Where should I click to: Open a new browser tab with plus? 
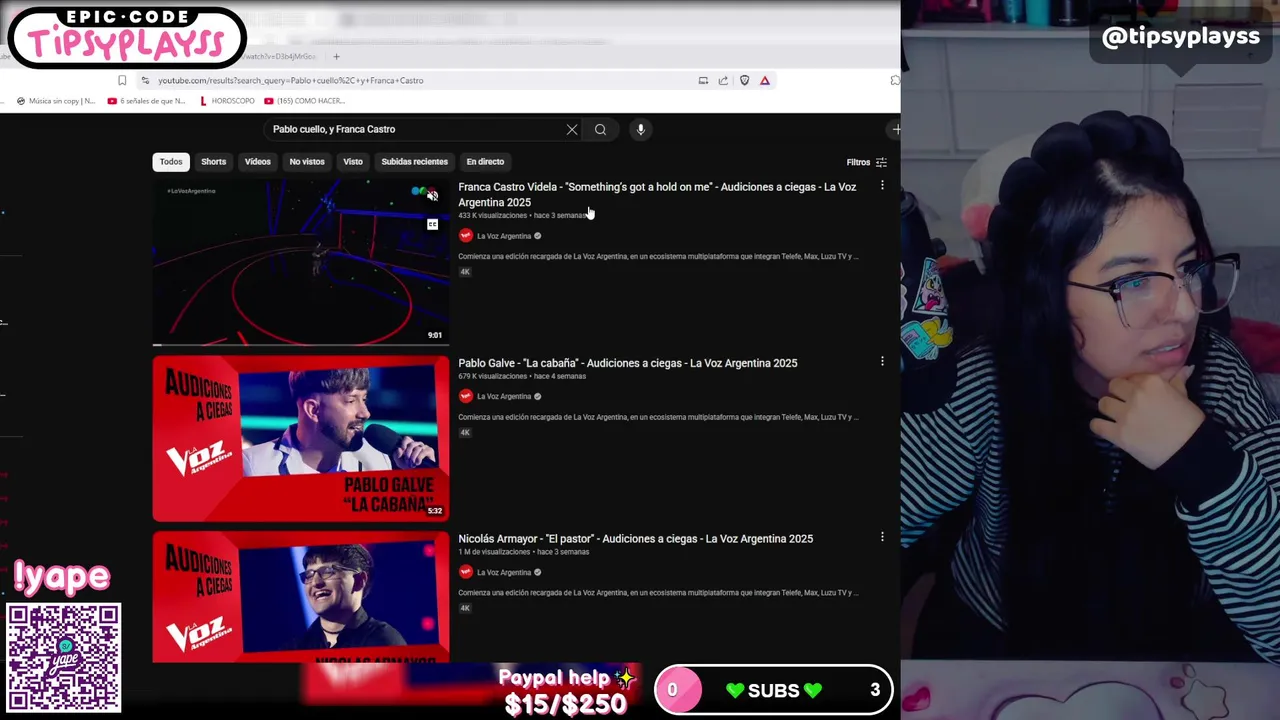(336, 56)
